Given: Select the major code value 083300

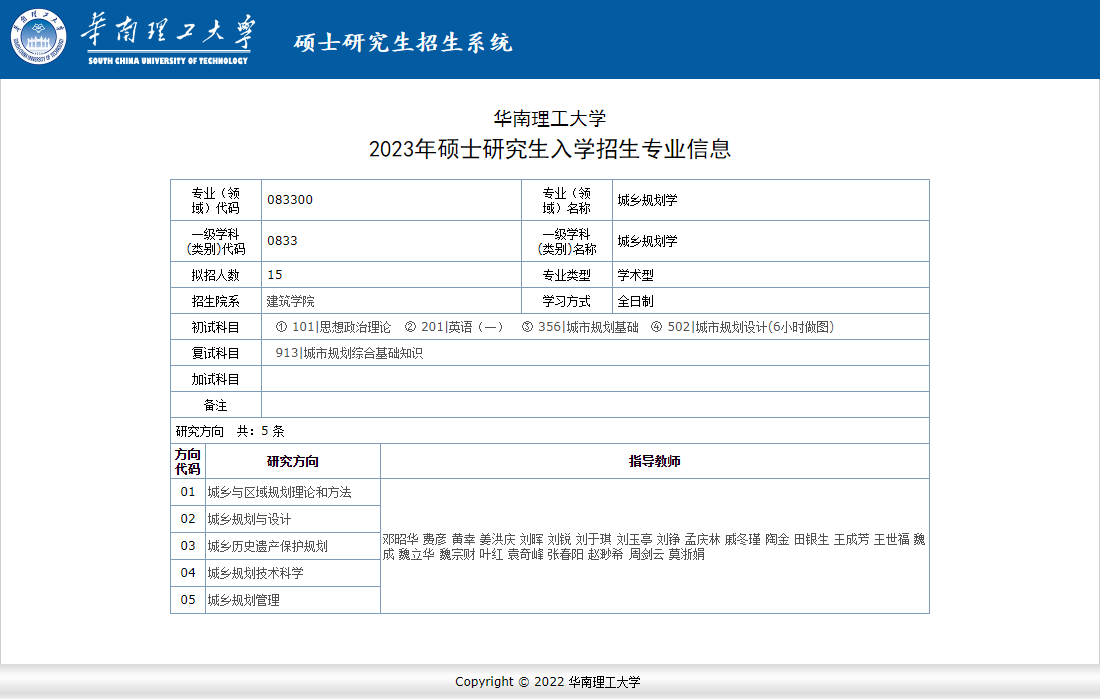Looking at the screenshot, I should click(290, 200).
